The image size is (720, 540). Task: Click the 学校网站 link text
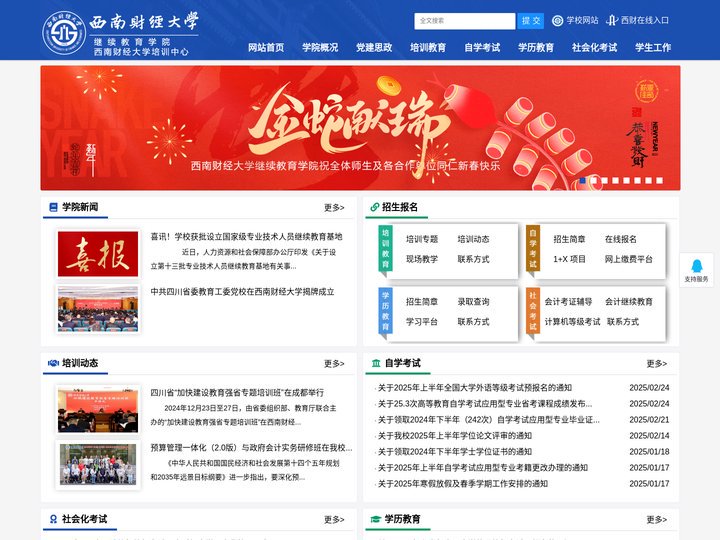click(582, 21)
